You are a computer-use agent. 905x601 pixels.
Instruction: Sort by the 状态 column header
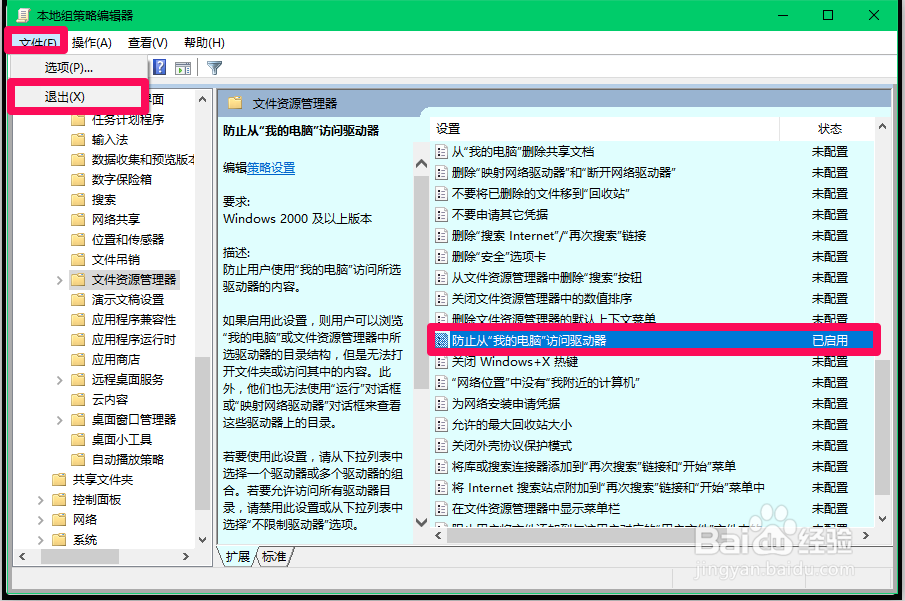(830, 129)
